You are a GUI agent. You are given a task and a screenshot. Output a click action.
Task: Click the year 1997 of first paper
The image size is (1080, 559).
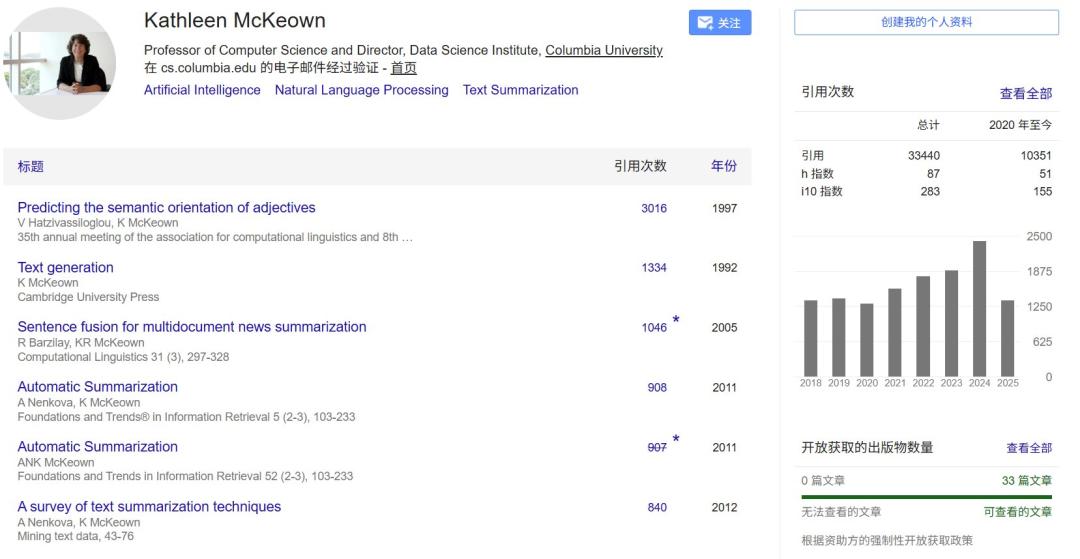tap(725, 208)
